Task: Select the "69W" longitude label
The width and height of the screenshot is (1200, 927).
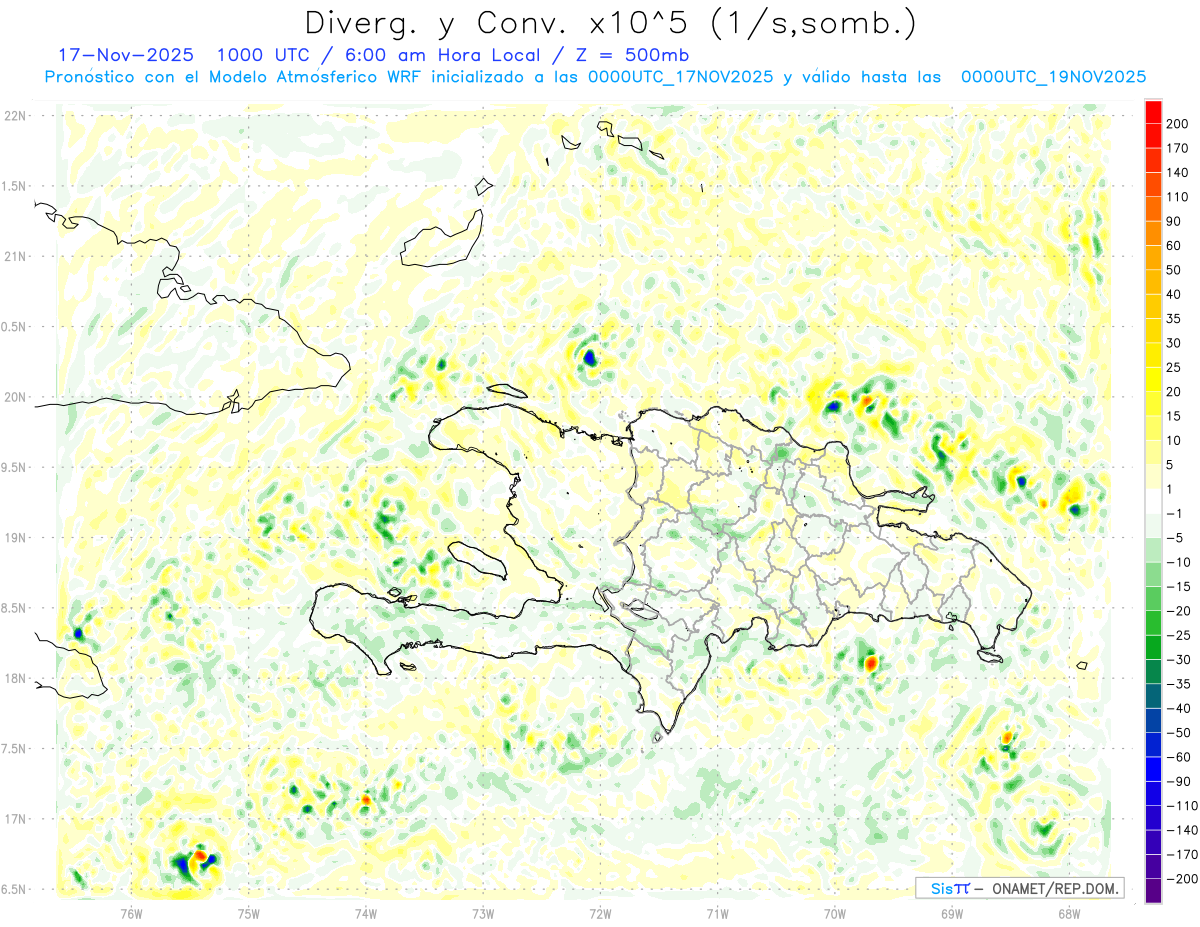Action: tap(951, 912)
